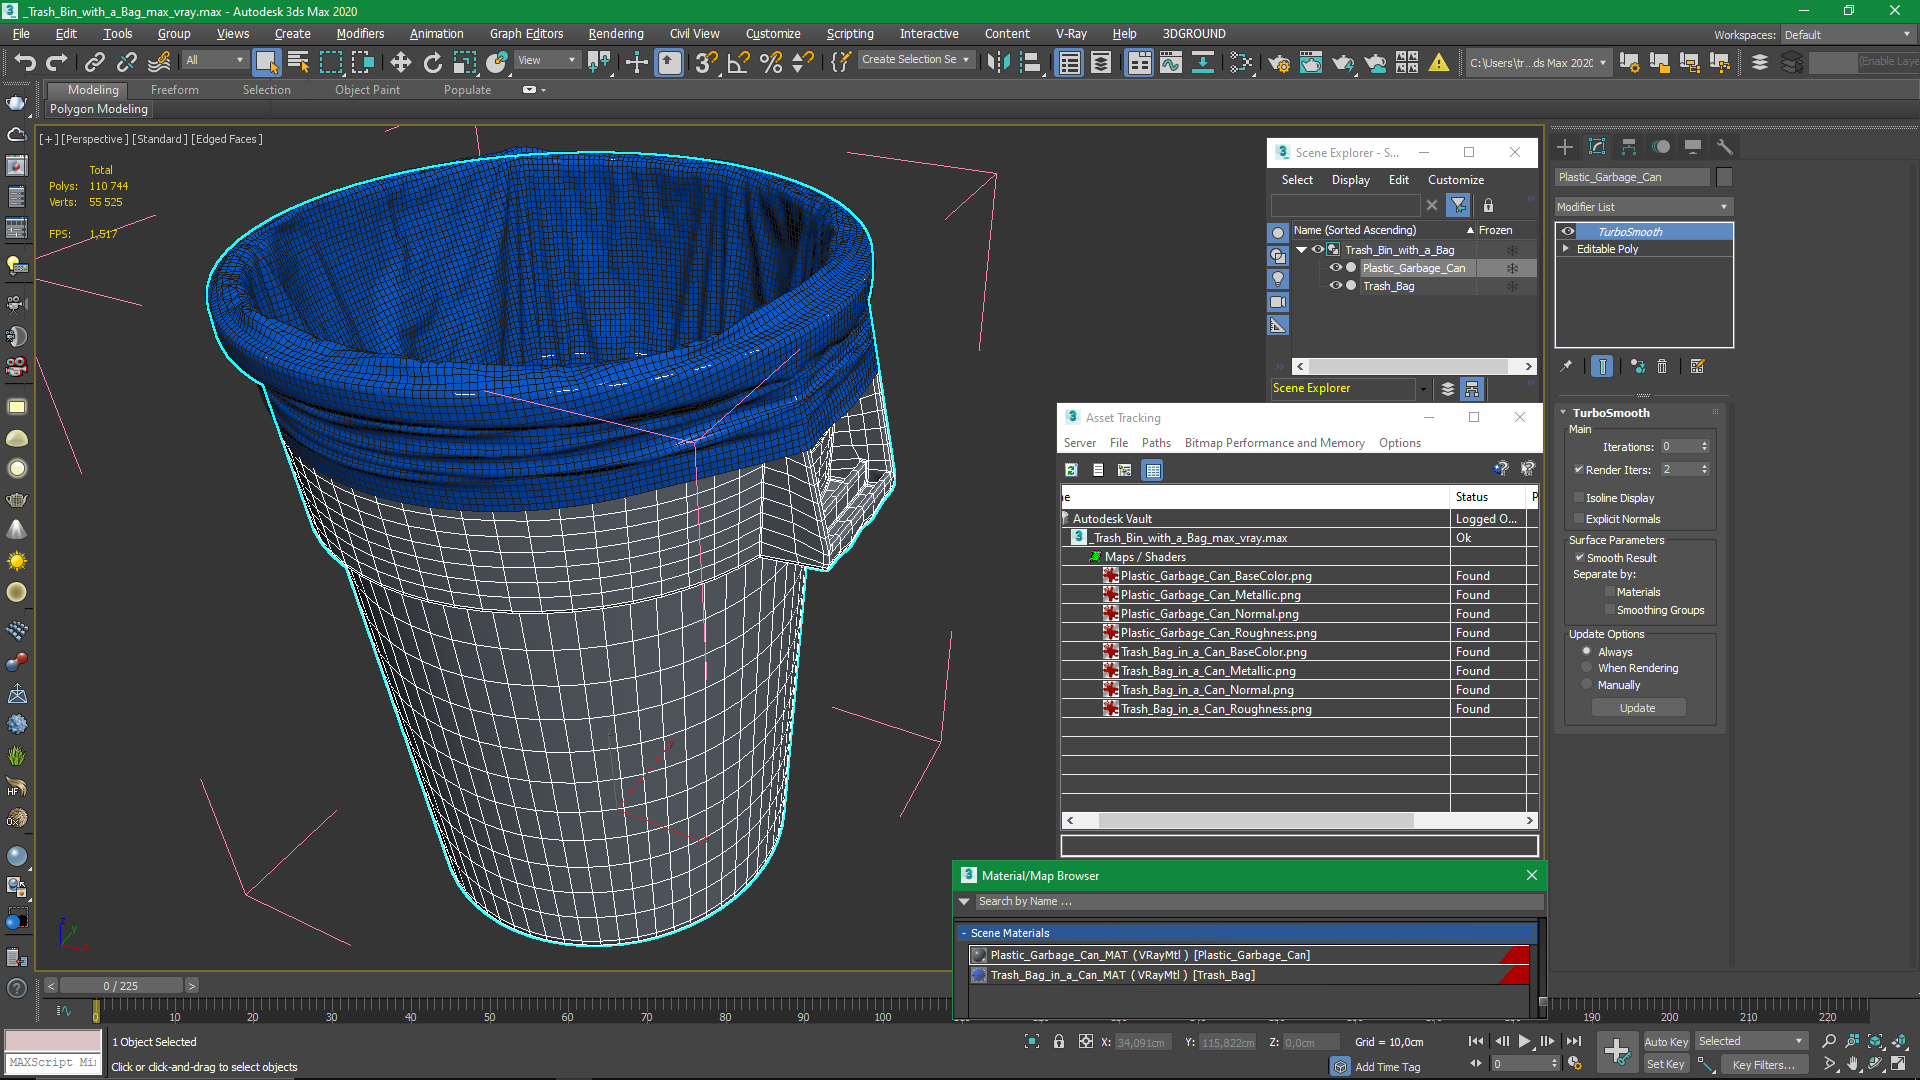Click the Go to Start playback icon

[x=1476, y=1041]
